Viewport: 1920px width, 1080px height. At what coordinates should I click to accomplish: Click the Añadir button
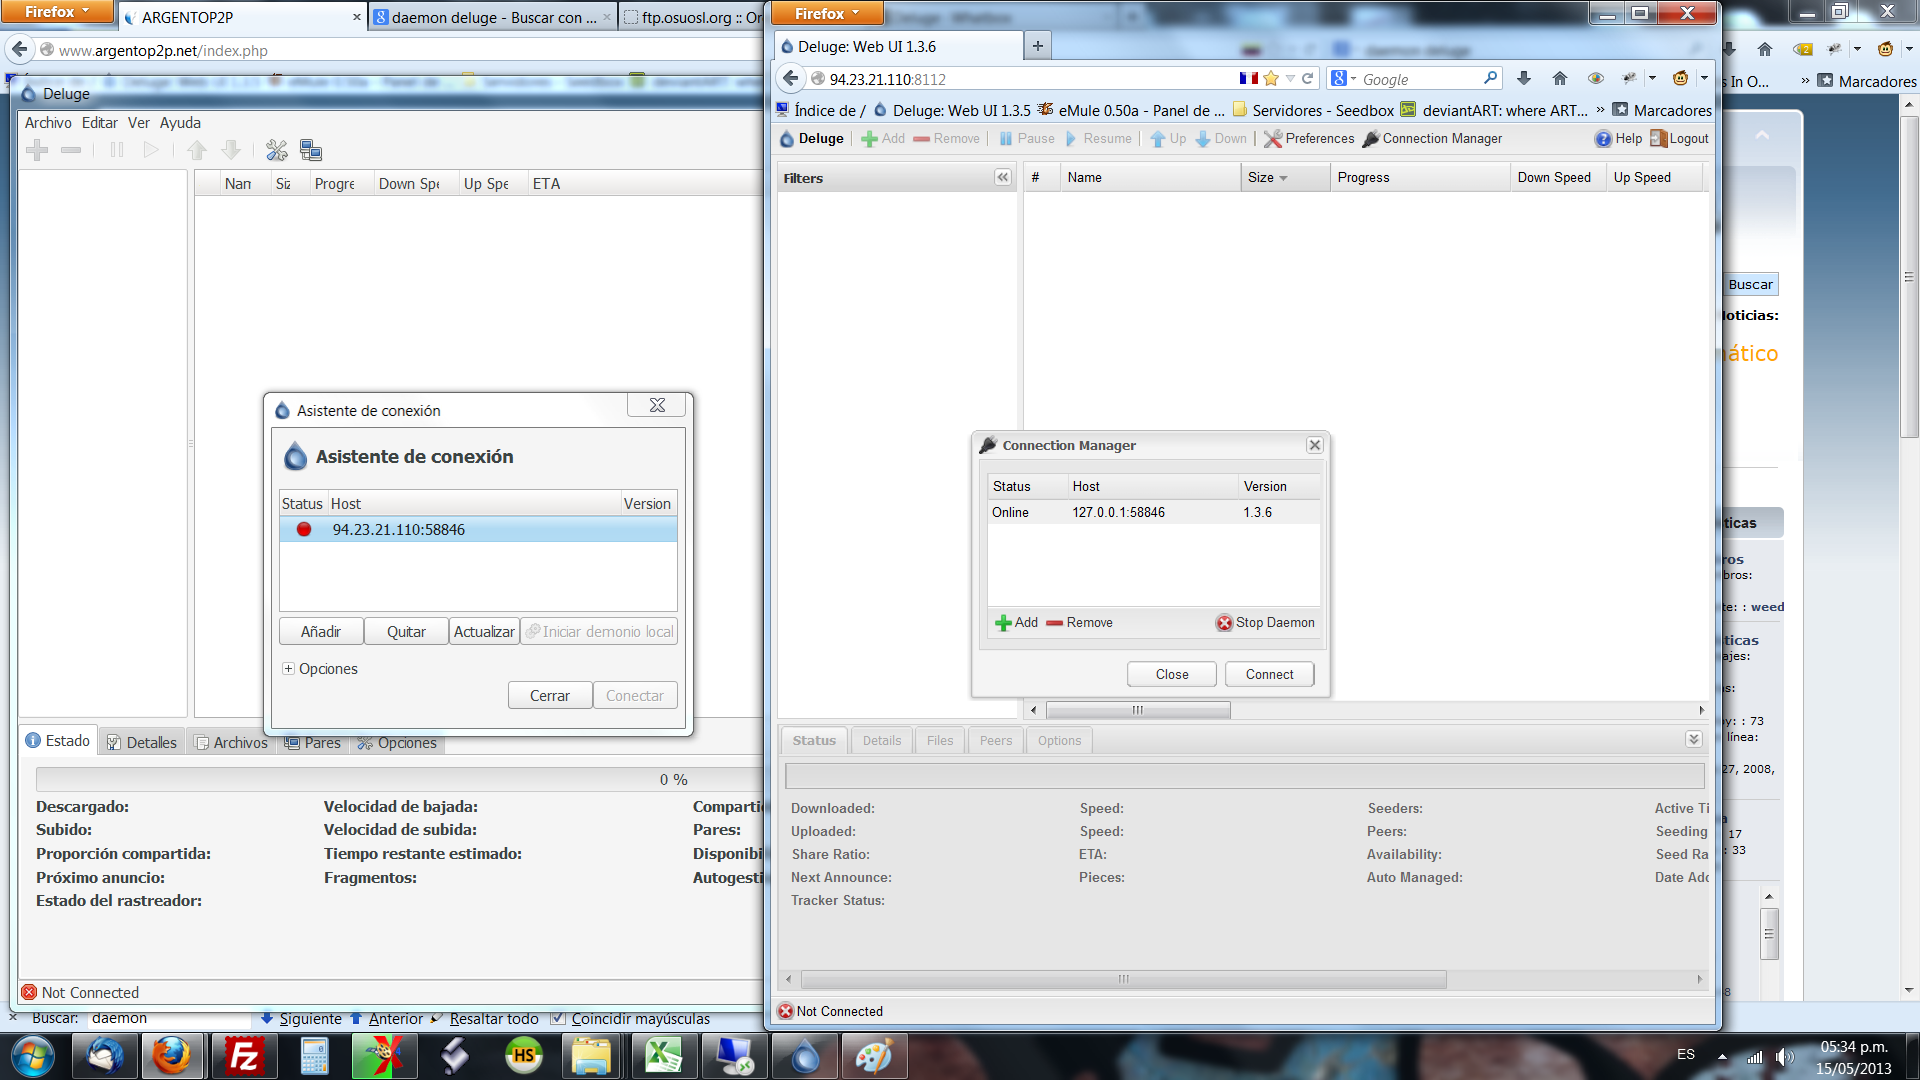[320, 631]
